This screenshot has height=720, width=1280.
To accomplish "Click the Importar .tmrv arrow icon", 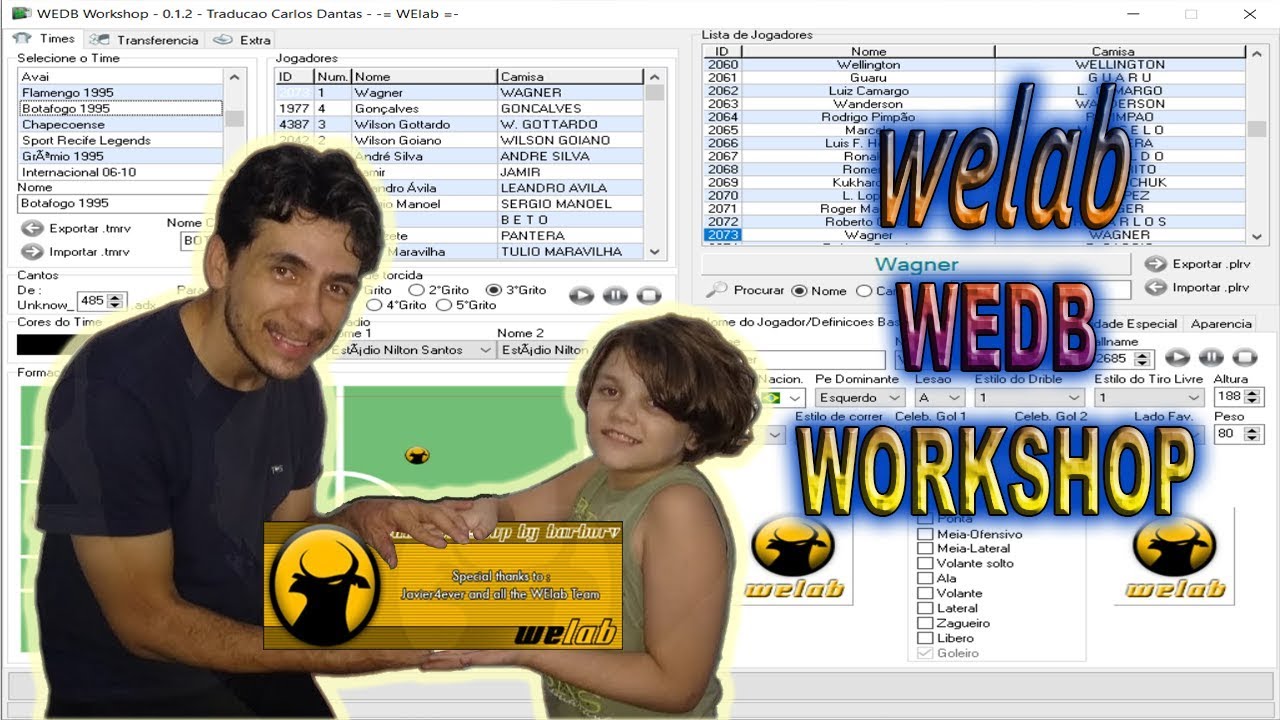I will (32, 252).
